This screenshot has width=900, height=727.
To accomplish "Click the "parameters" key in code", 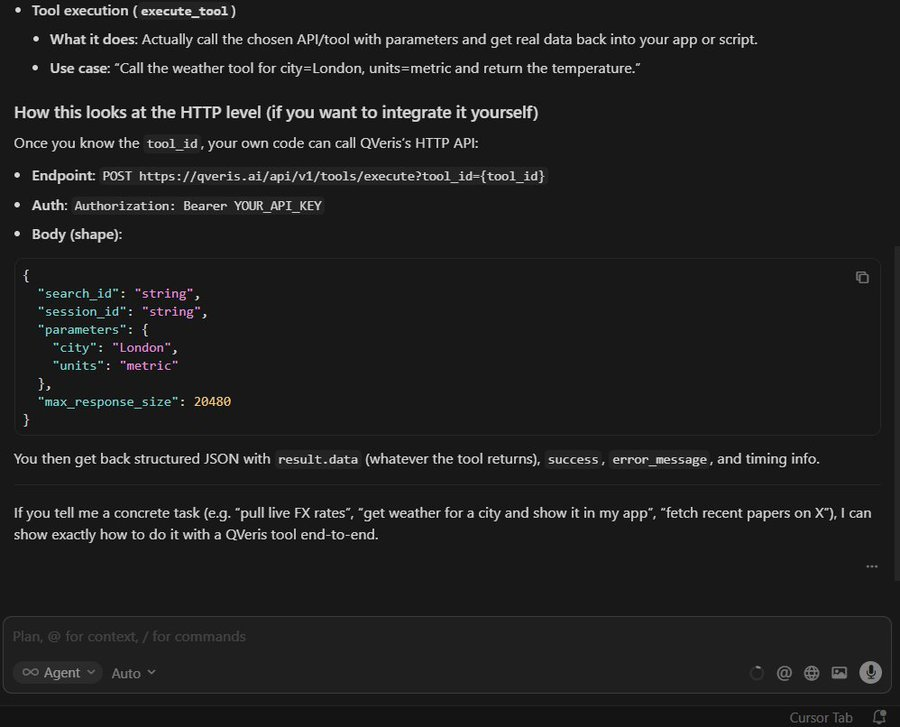I will click(x=82, y=329).
